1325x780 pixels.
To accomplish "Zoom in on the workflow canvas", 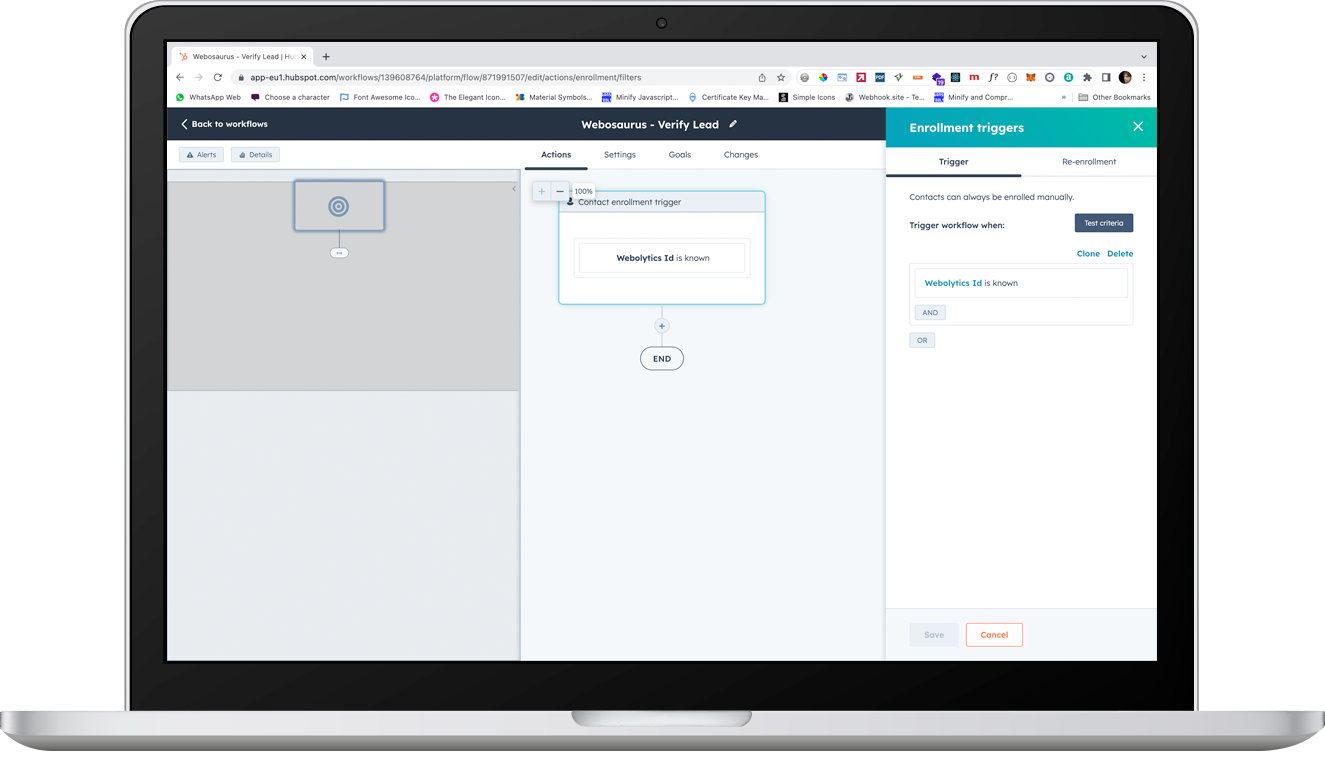I will (541, 190).
